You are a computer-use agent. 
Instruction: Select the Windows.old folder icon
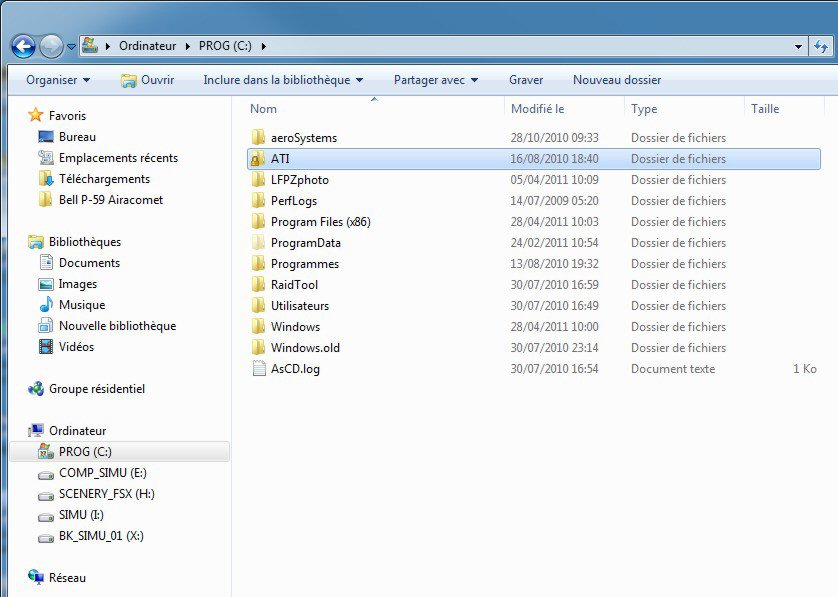[x=258, y=347]
